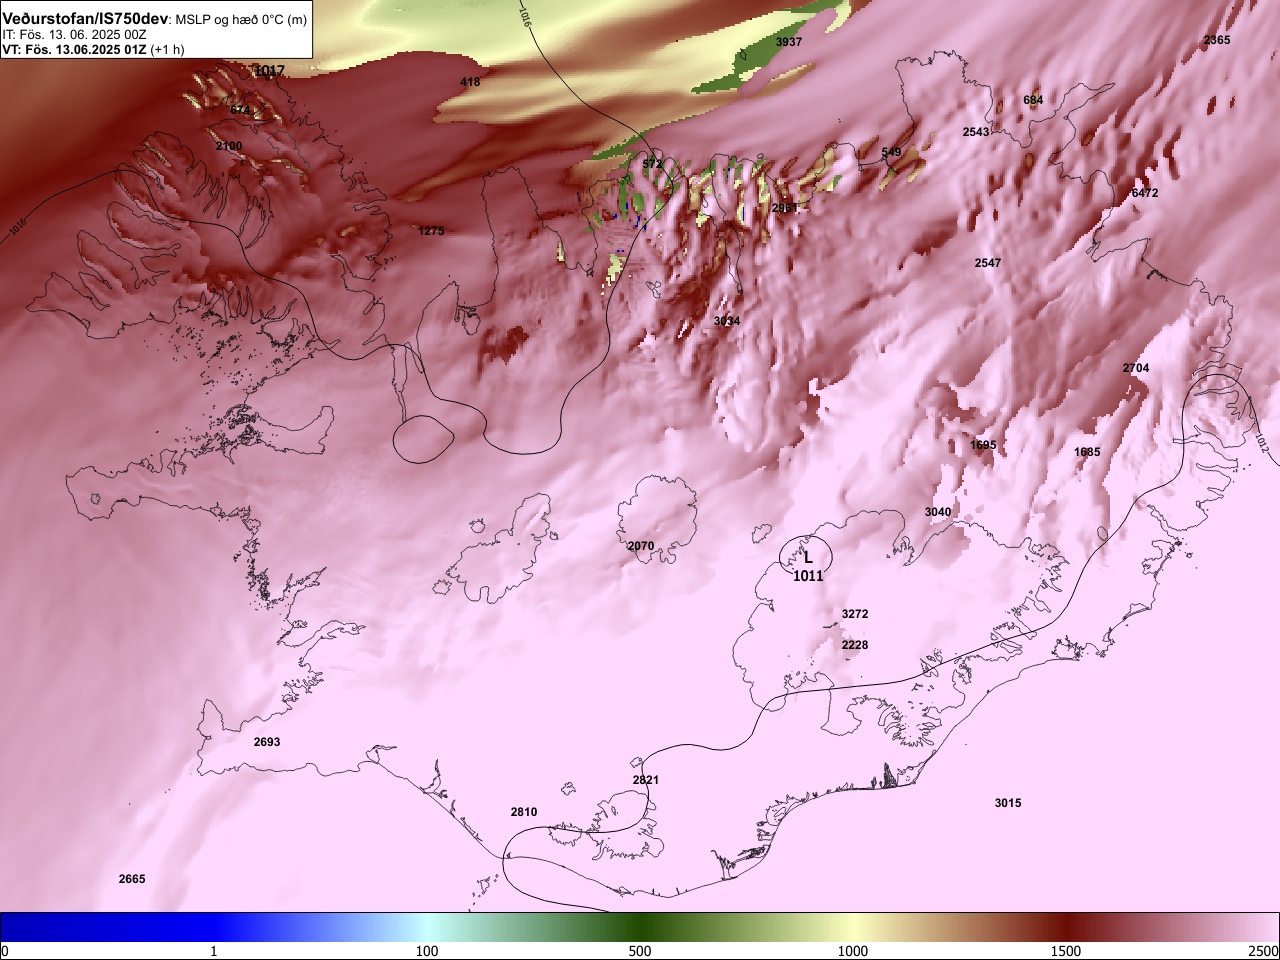Click the 684 height label
Viewport: 1280px width, 960px height.
pos(1033,100)
